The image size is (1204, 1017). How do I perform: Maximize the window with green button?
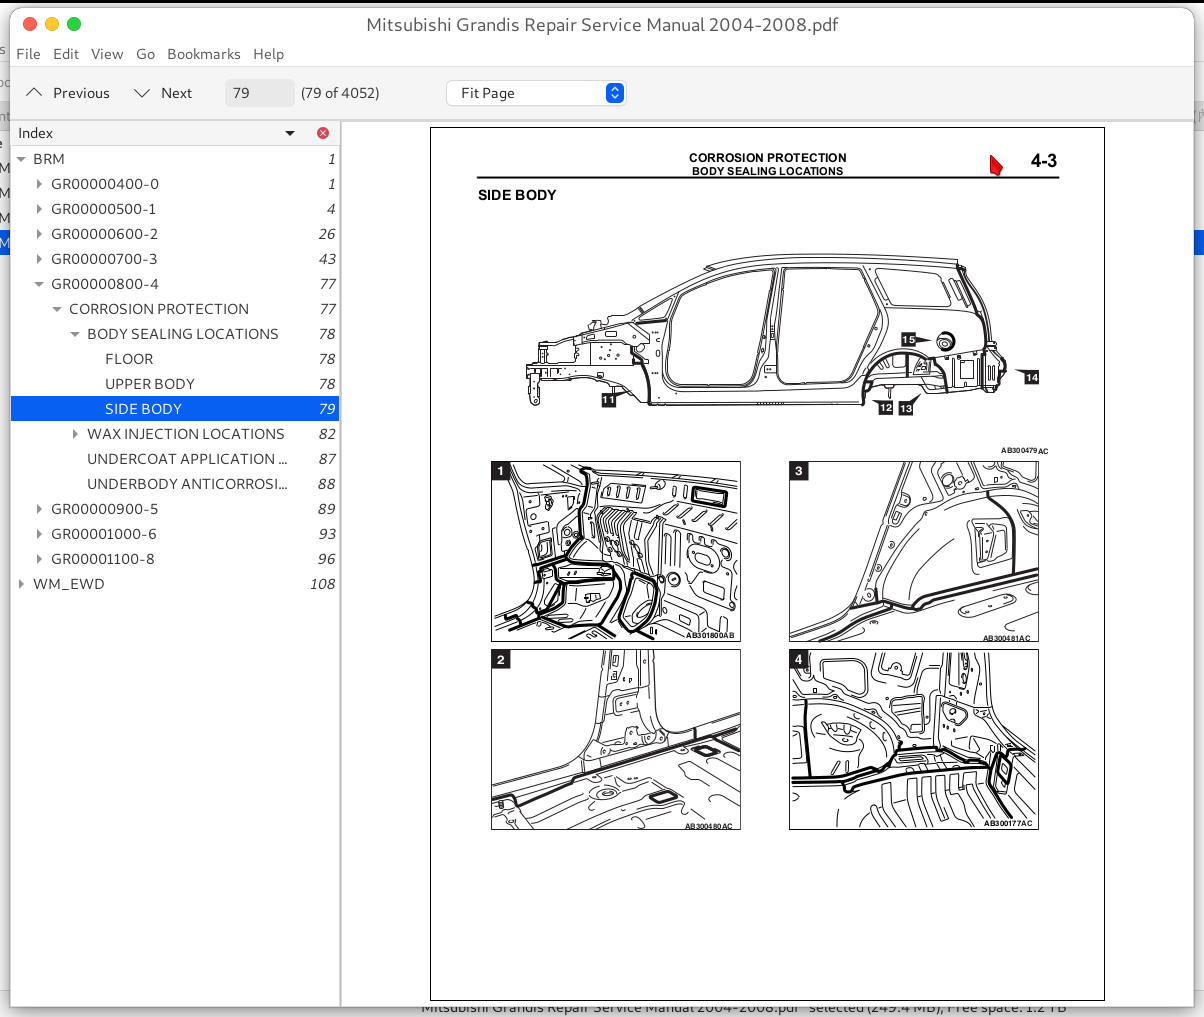[74, 24]
